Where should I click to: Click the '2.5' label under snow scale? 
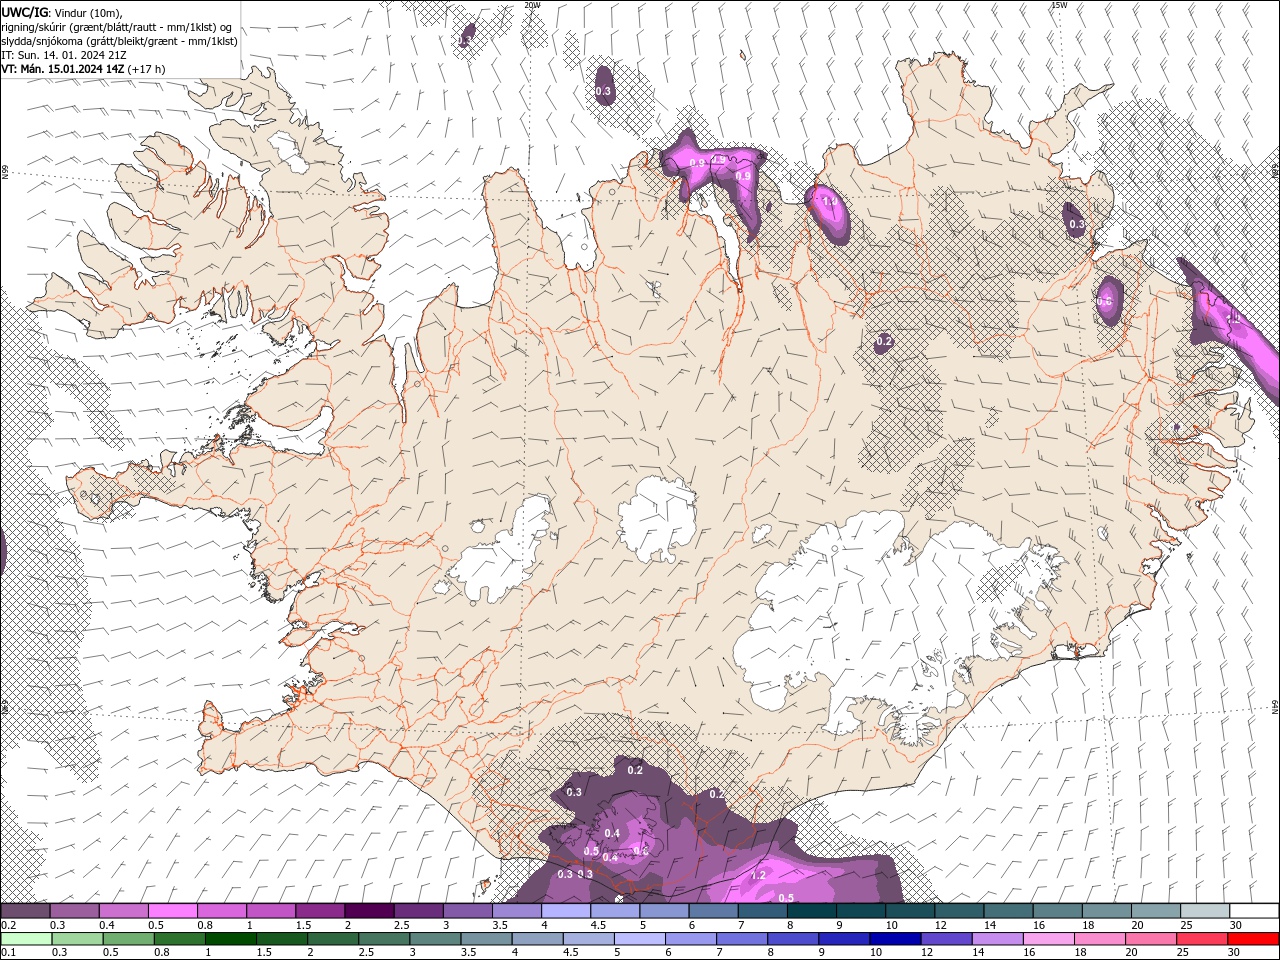click(401, 925)
